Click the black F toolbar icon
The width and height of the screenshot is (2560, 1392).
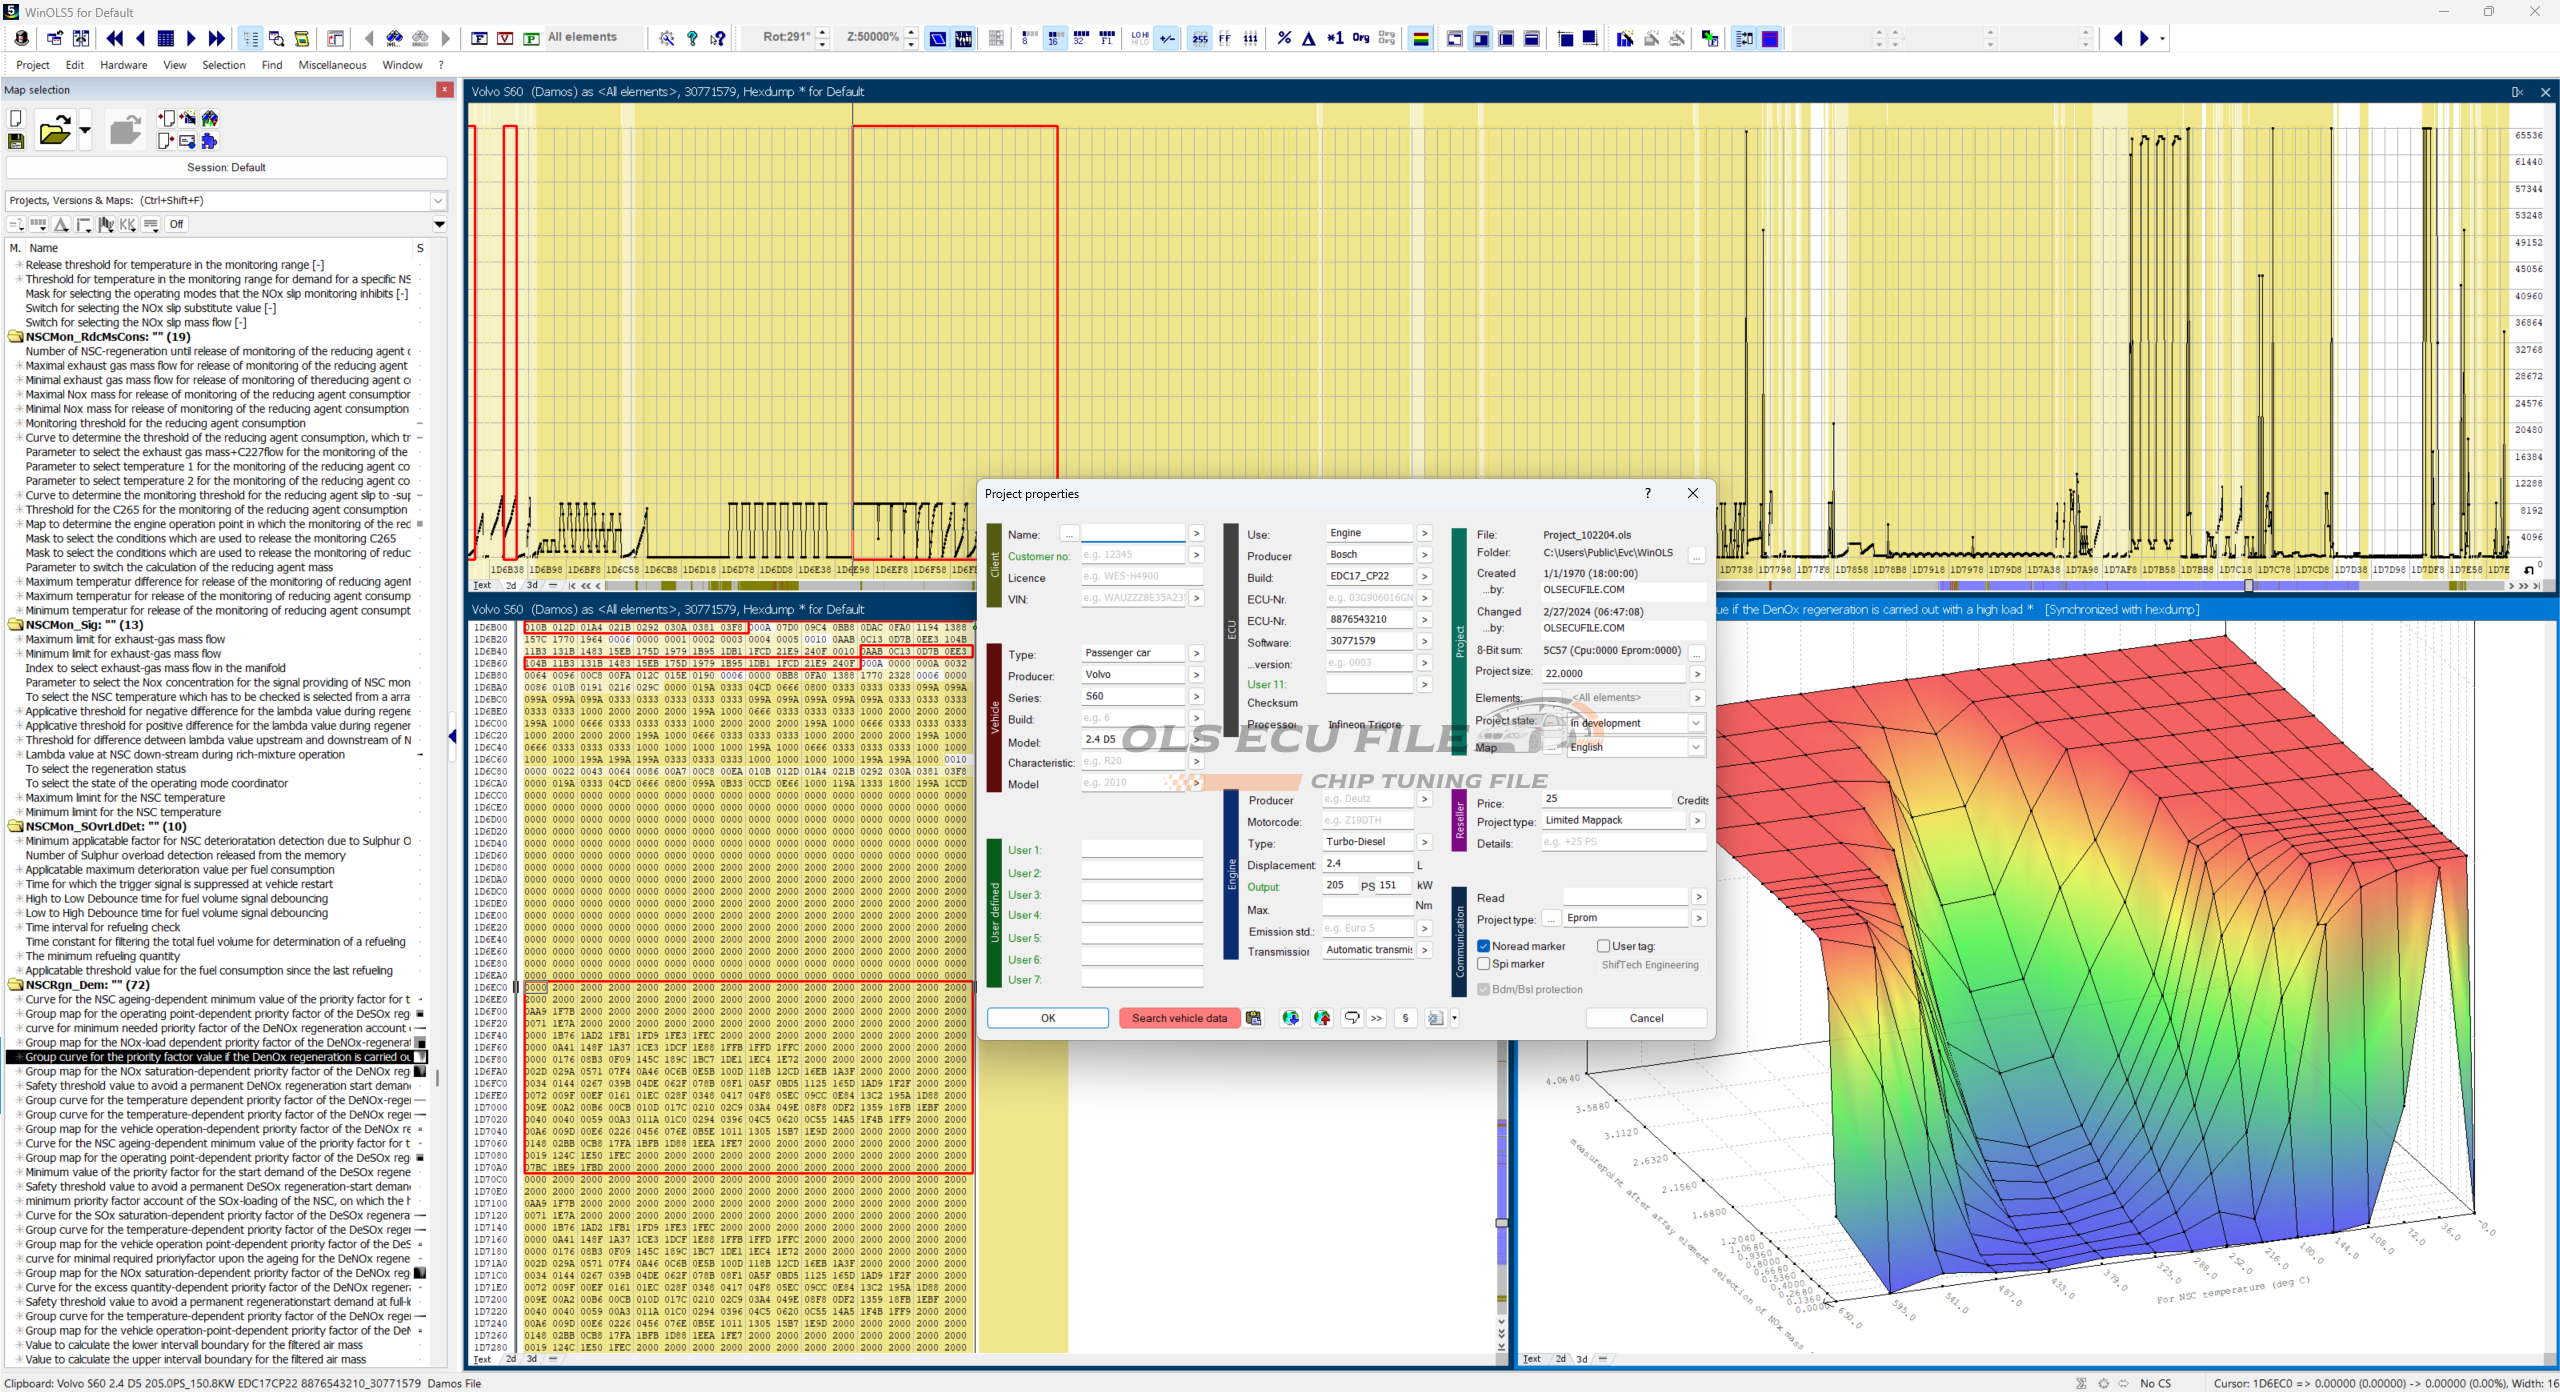click(x=479, y=38)
